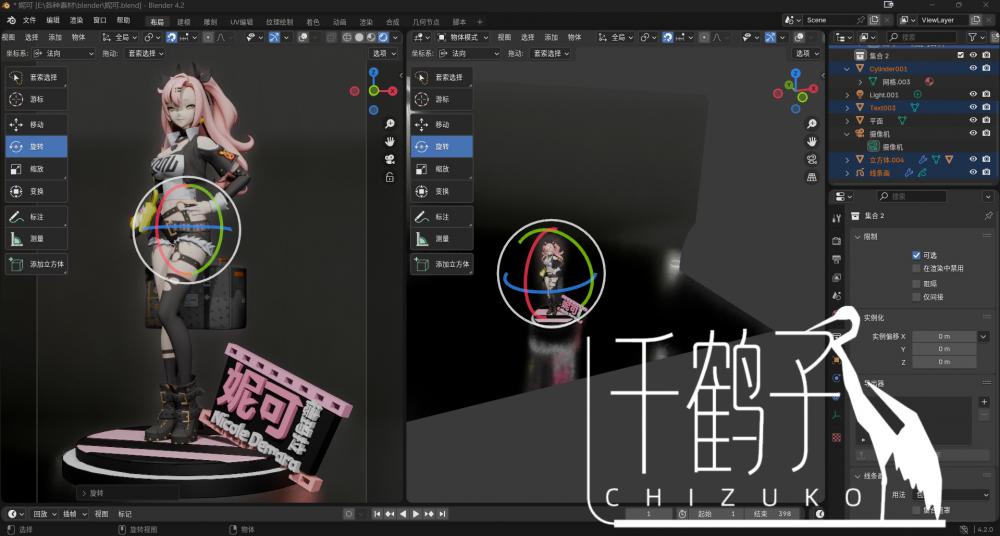Open the 标记 menu in timeline
The width and height of the screenshot is (1000, 536).
coord(125,514)
